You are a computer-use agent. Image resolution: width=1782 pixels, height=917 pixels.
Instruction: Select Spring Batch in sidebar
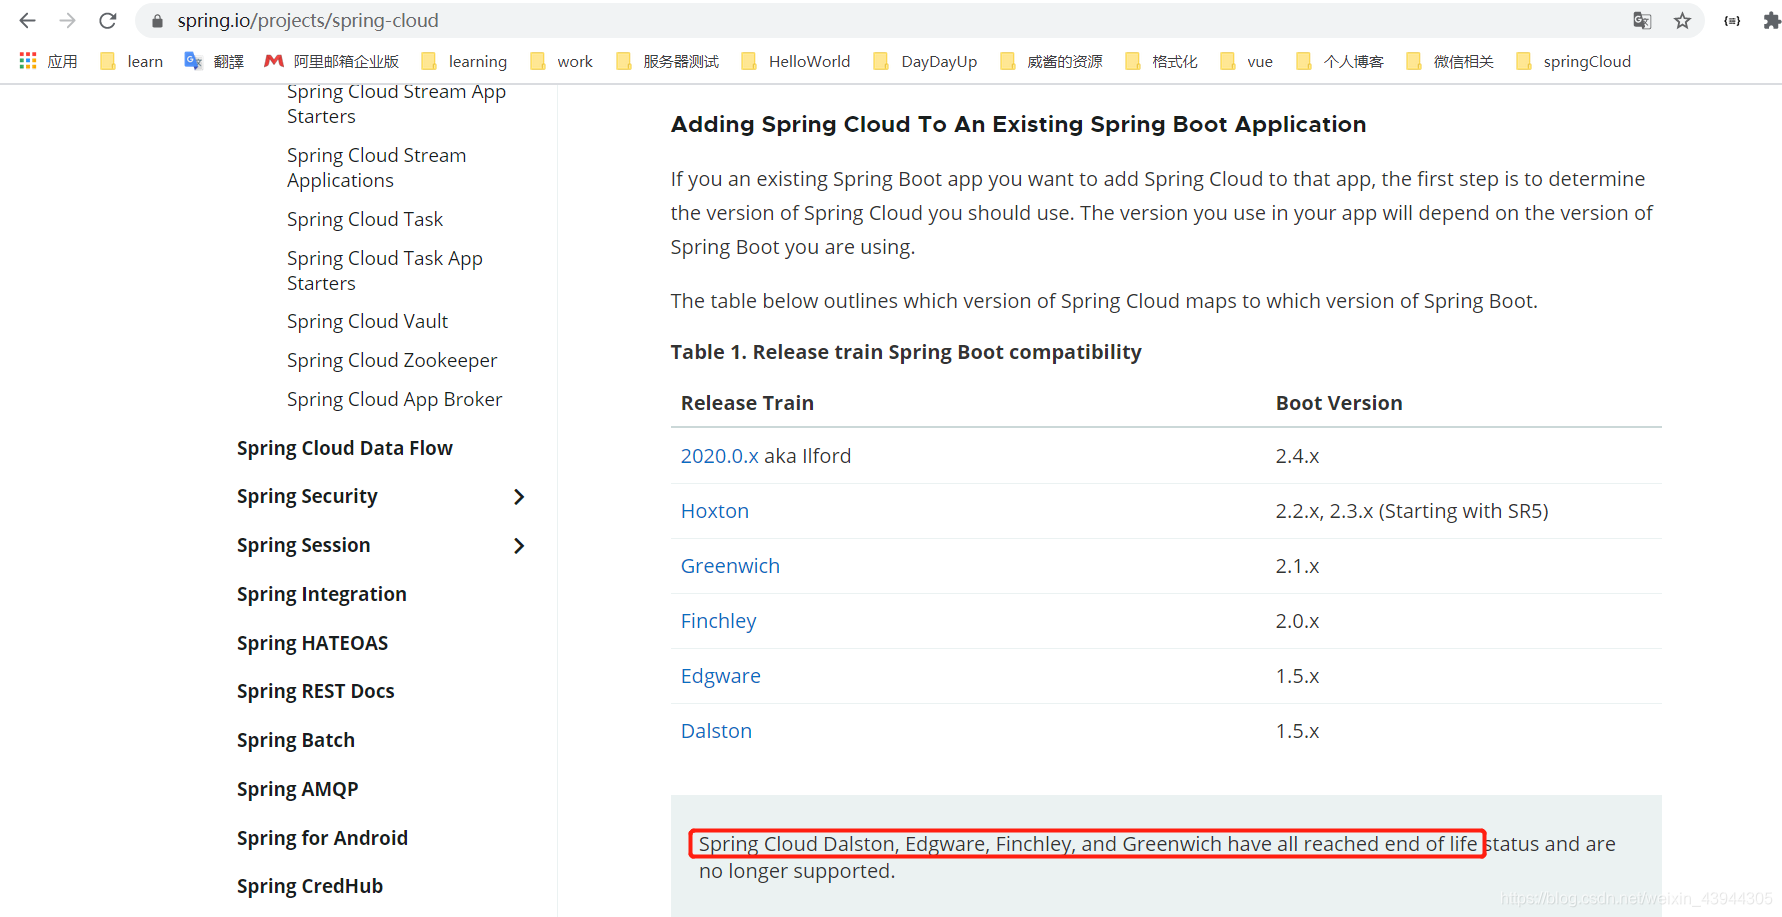pos(295,740)
